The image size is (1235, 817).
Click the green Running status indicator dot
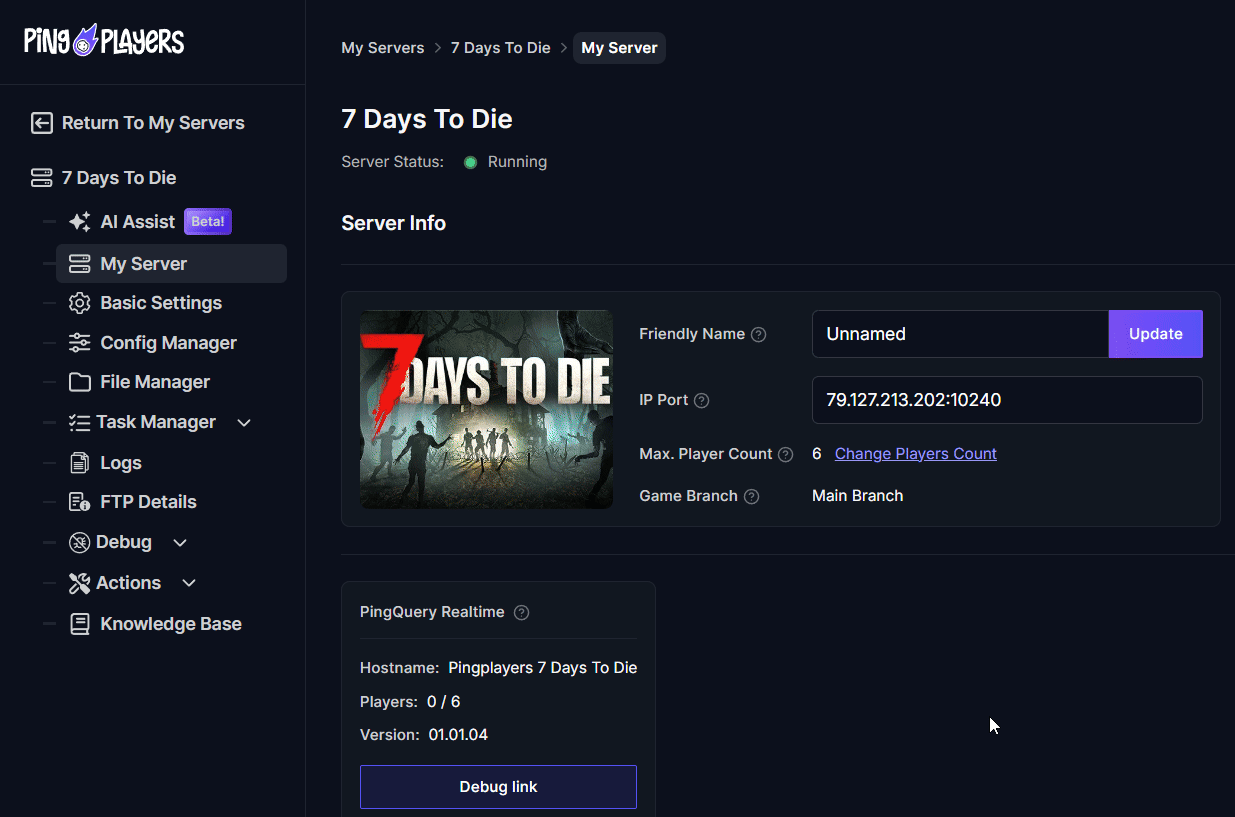click(470, 162)
